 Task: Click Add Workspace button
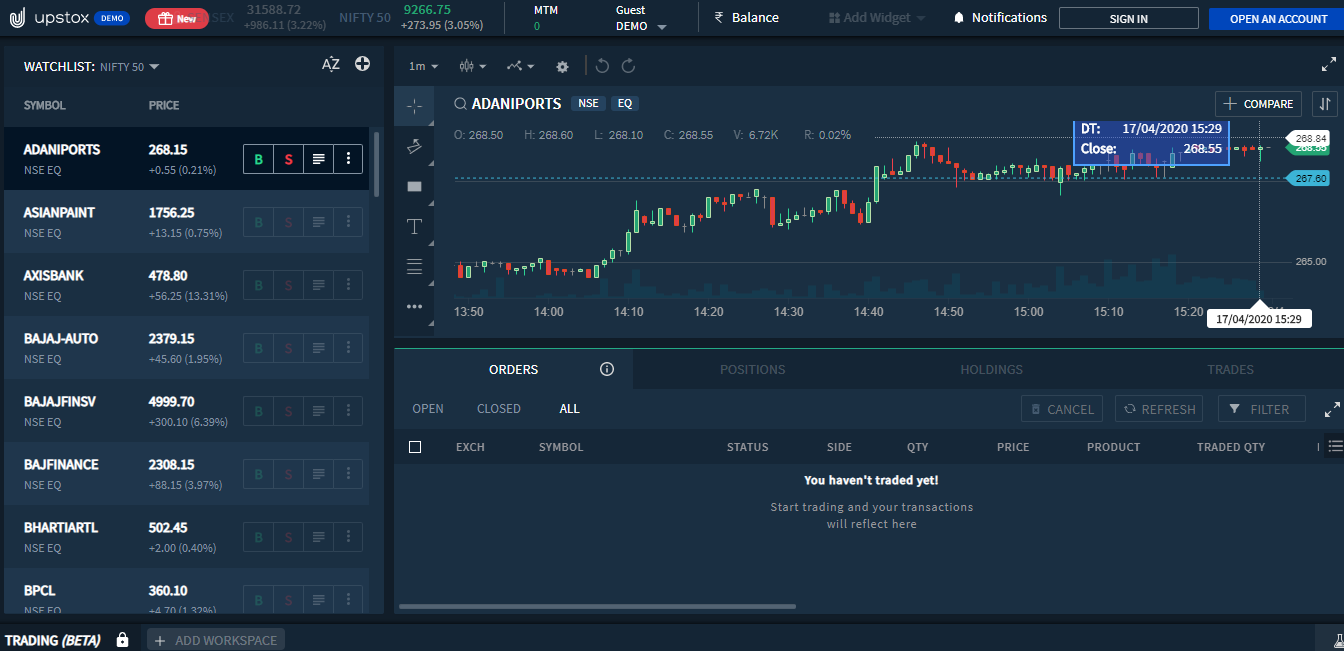pyautogui.click(x=216, y=640)
